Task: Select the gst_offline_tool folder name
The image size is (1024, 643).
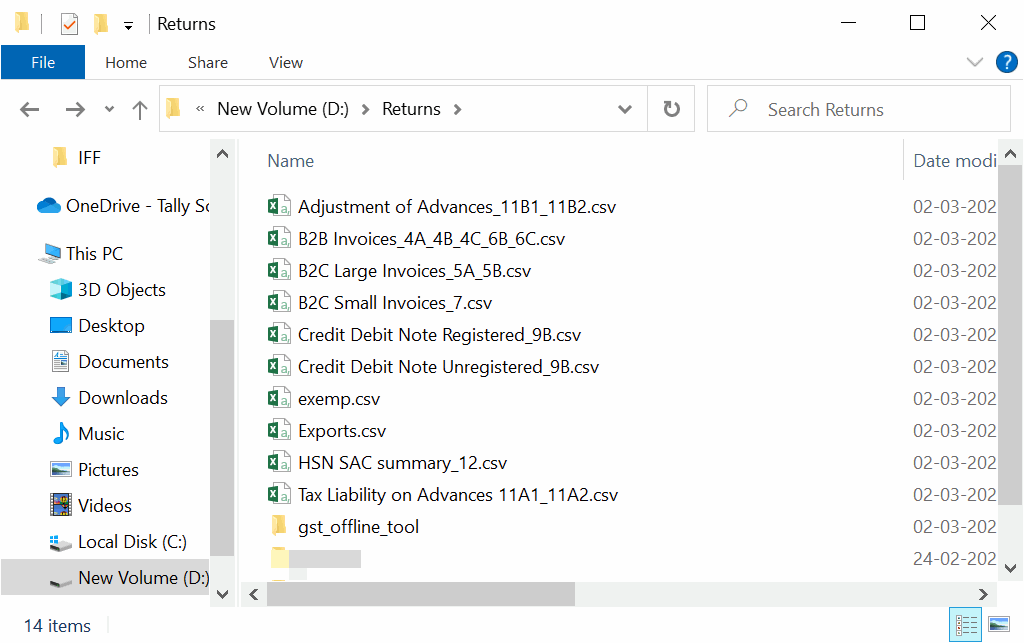Action: click(x=359, y=527)
